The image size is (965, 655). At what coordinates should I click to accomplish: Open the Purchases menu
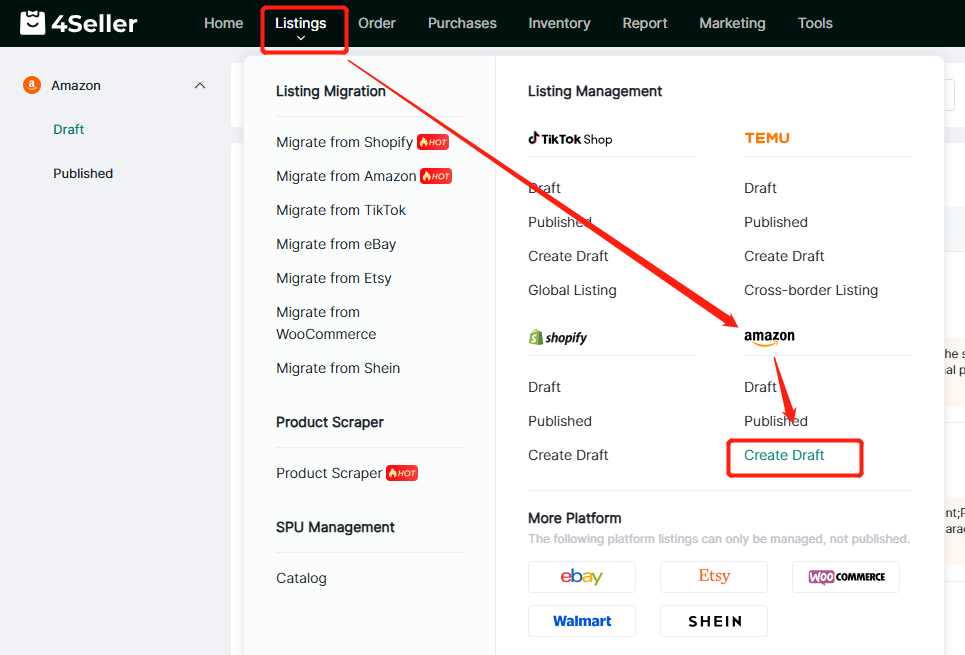462,23
